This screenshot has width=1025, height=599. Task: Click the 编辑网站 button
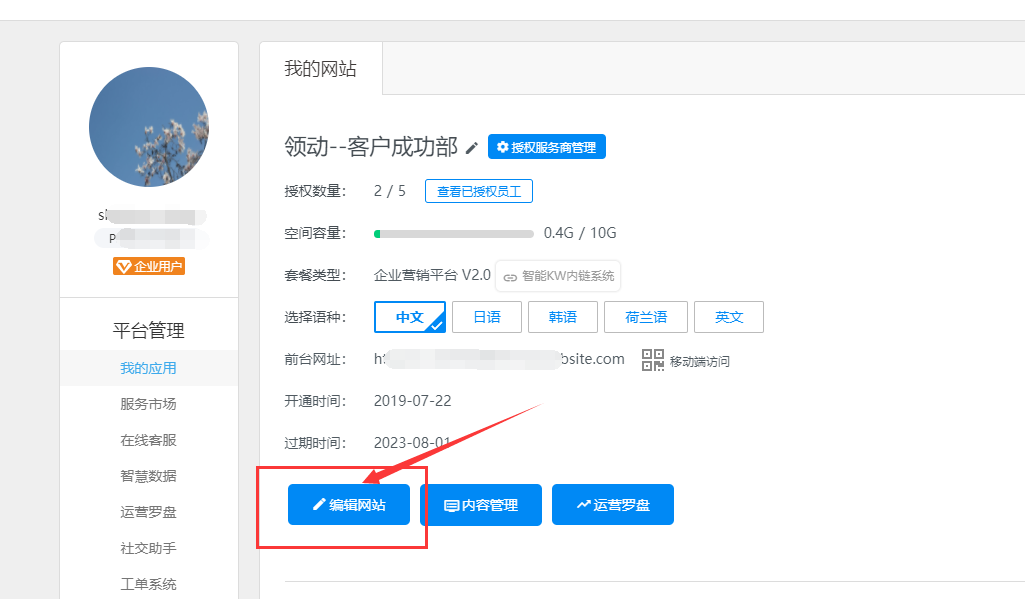(x=350, y=505)
